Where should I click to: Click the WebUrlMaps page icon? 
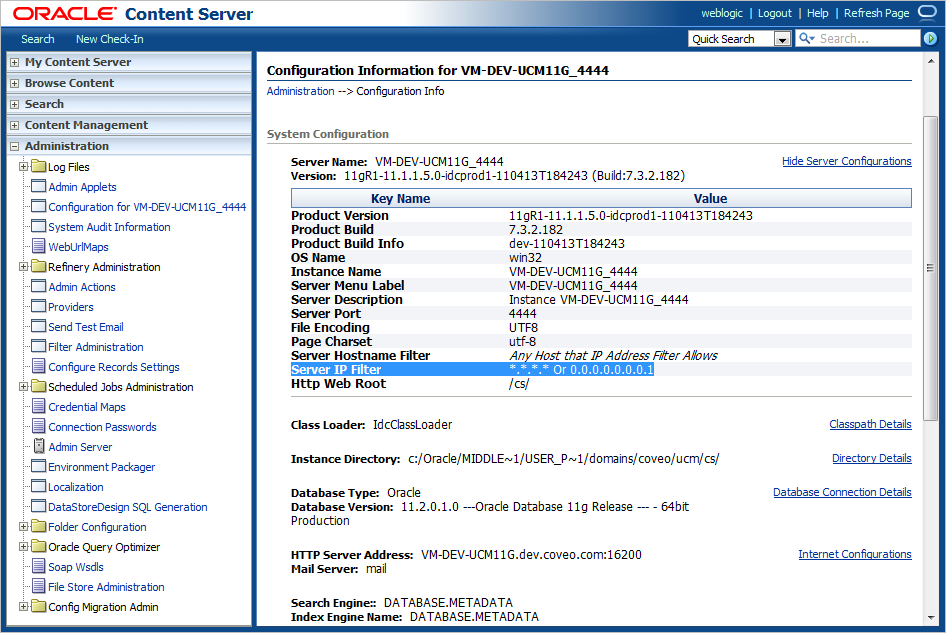coord(39,247)
